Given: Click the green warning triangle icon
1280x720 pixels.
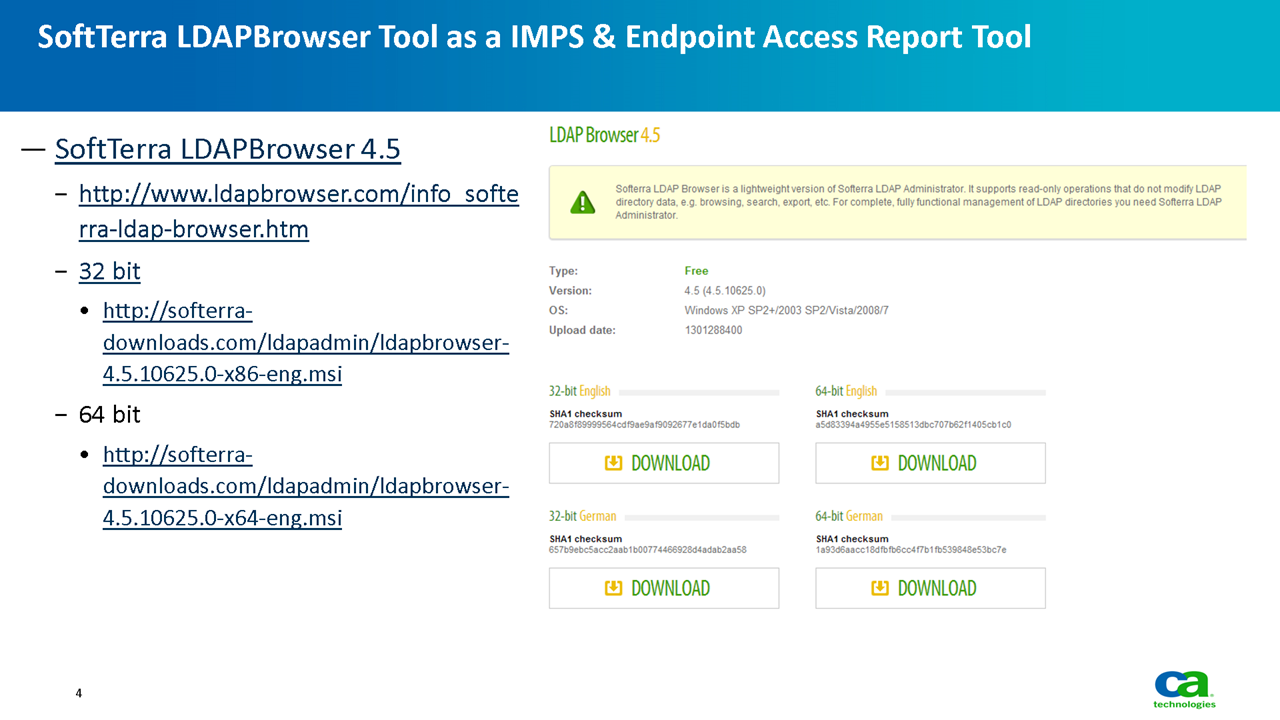Looking at the screenshot, I should pyautogui.click(x=582, y=202).
